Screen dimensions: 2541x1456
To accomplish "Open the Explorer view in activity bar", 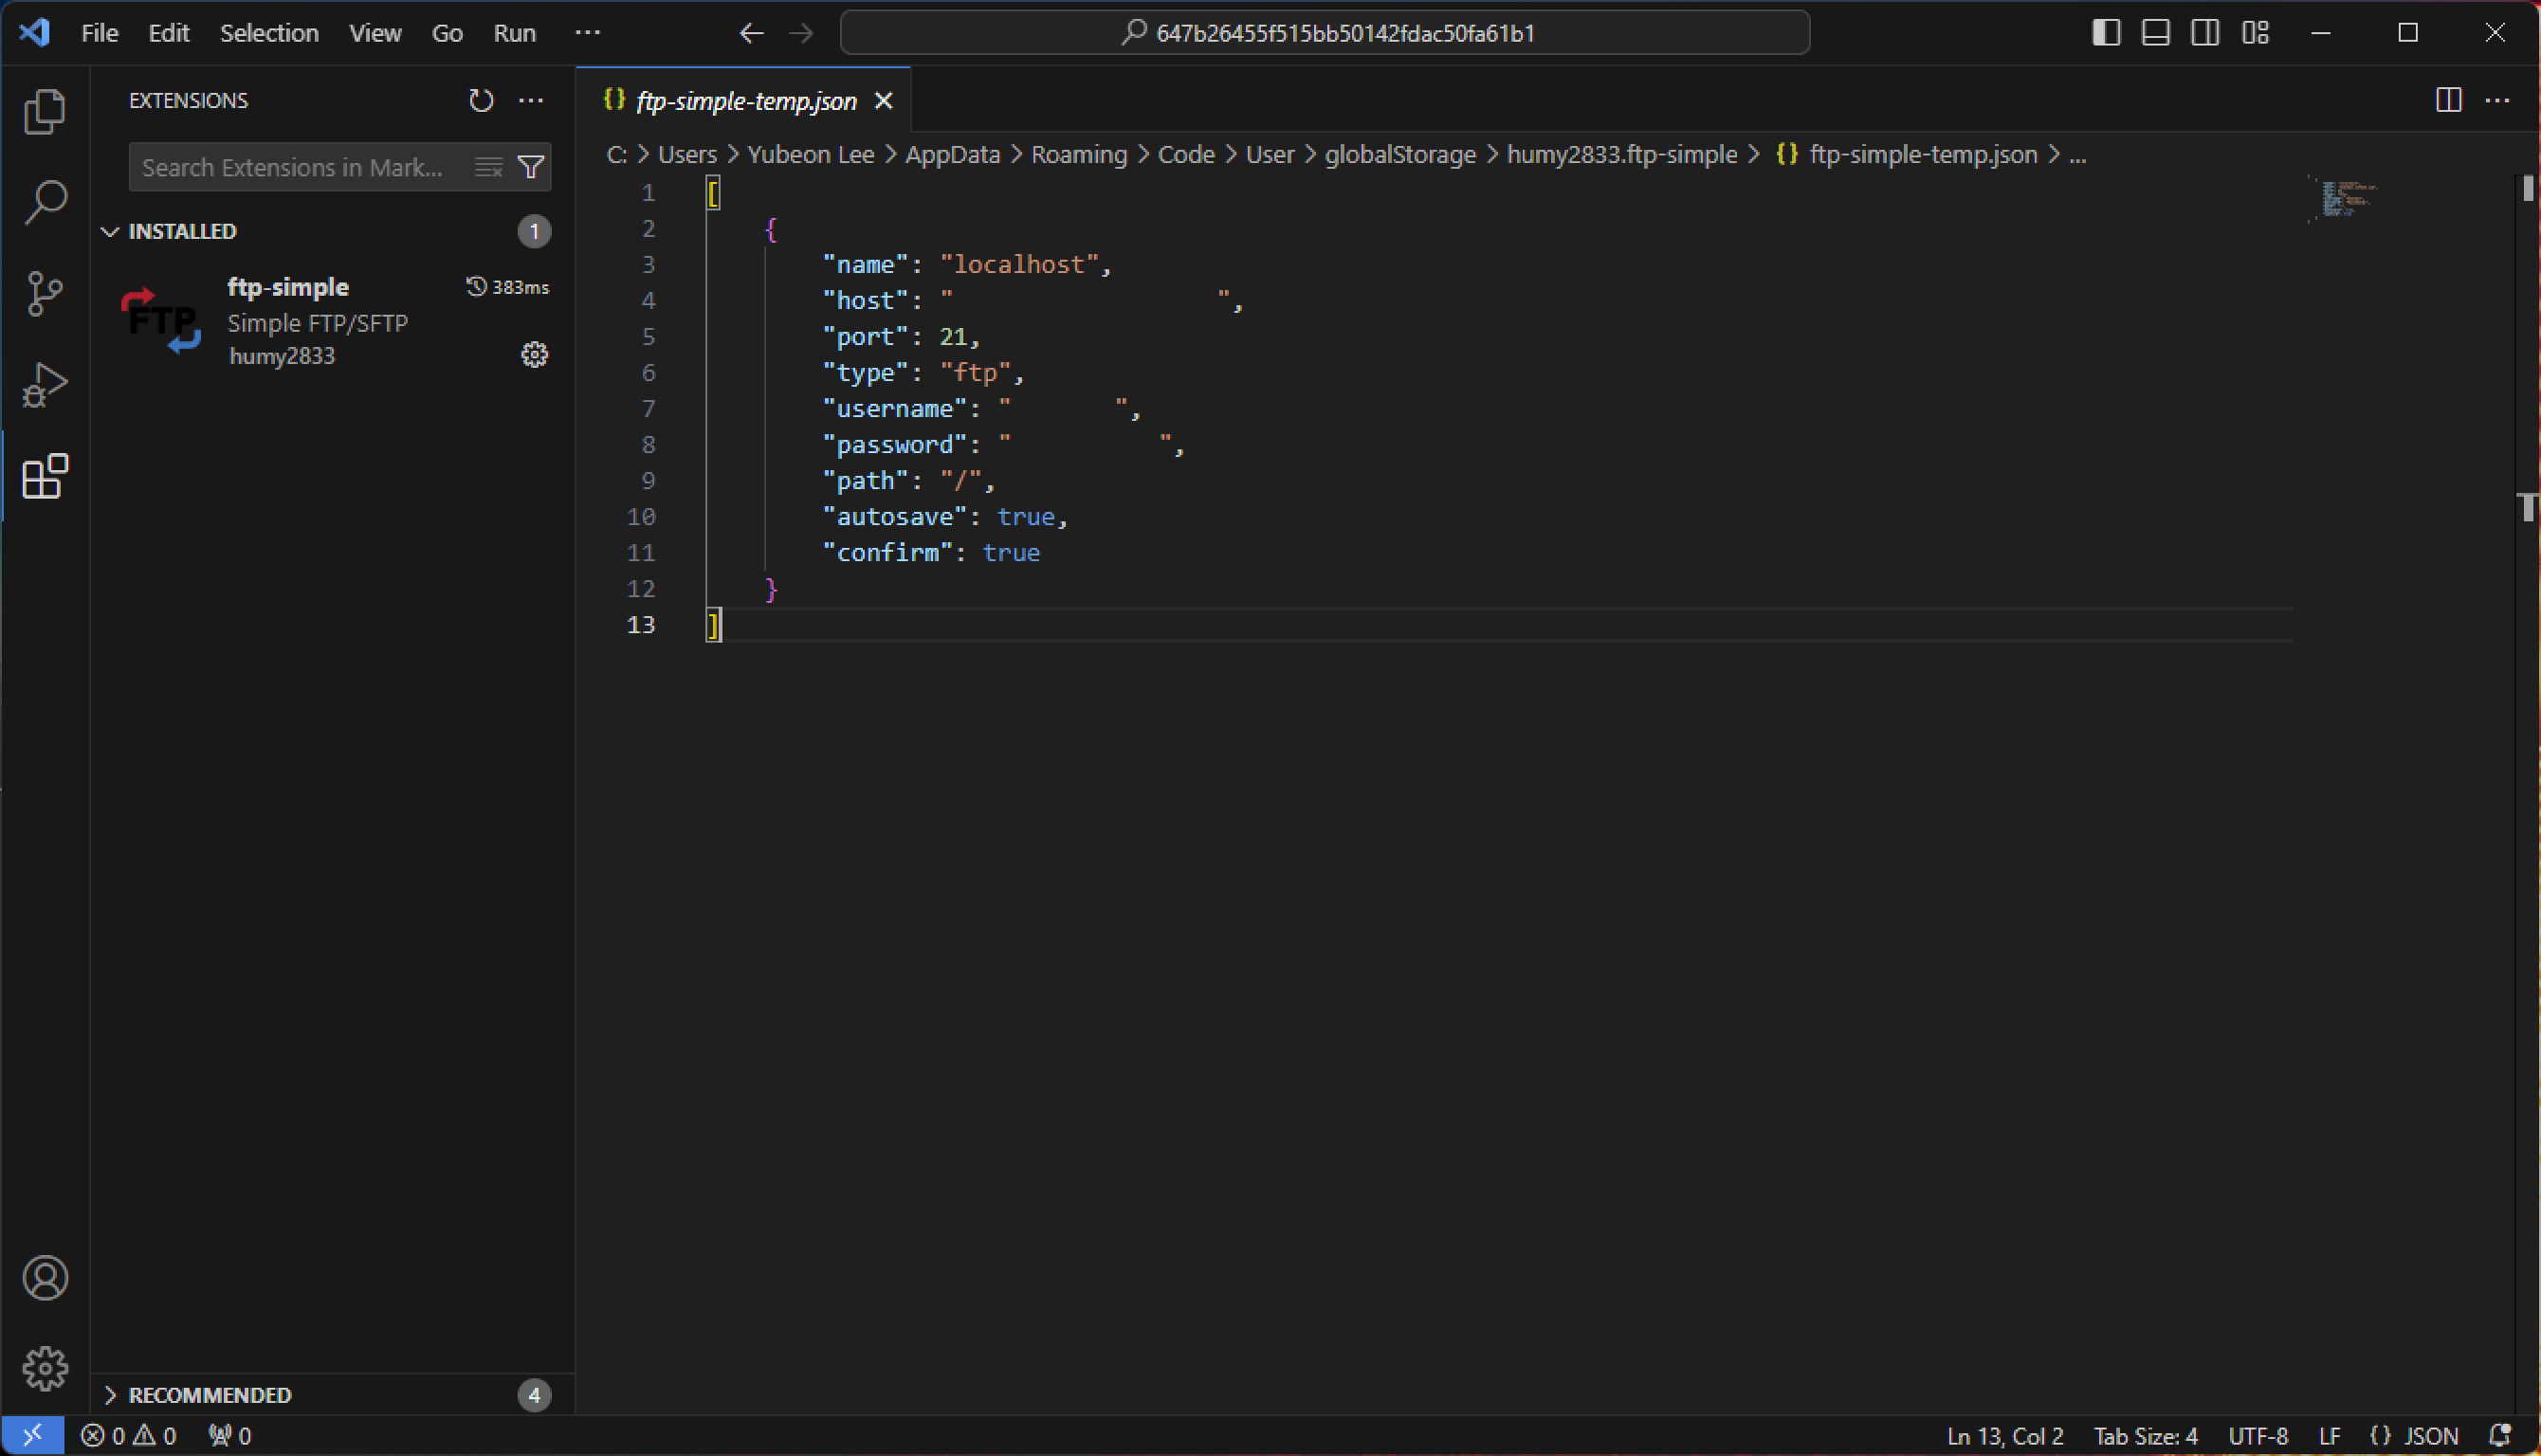I will coord(45,111).
